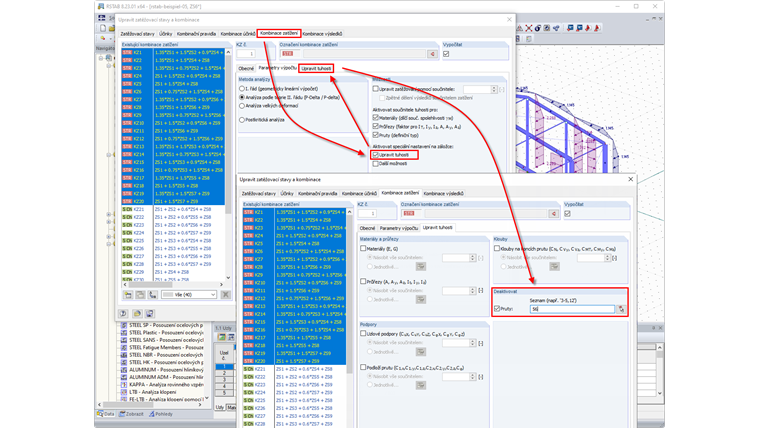This screenshot has width=760, height=428.
Task: Toggle Průřezy (A, Ay, Az...) checkbox in front dialog
Action: (363, 281)
